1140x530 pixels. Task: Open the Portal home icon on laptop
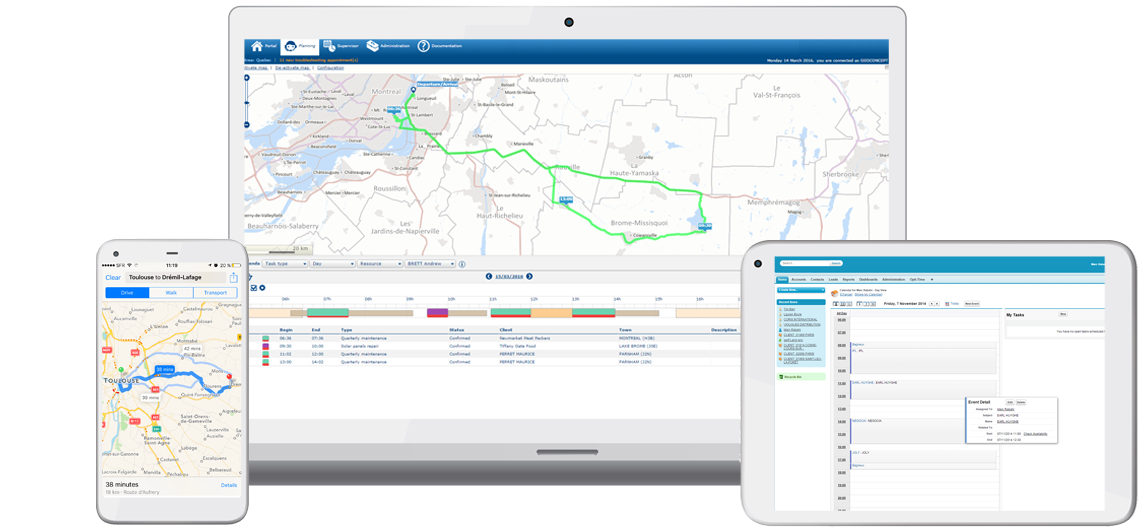click(x=256, y=47)
